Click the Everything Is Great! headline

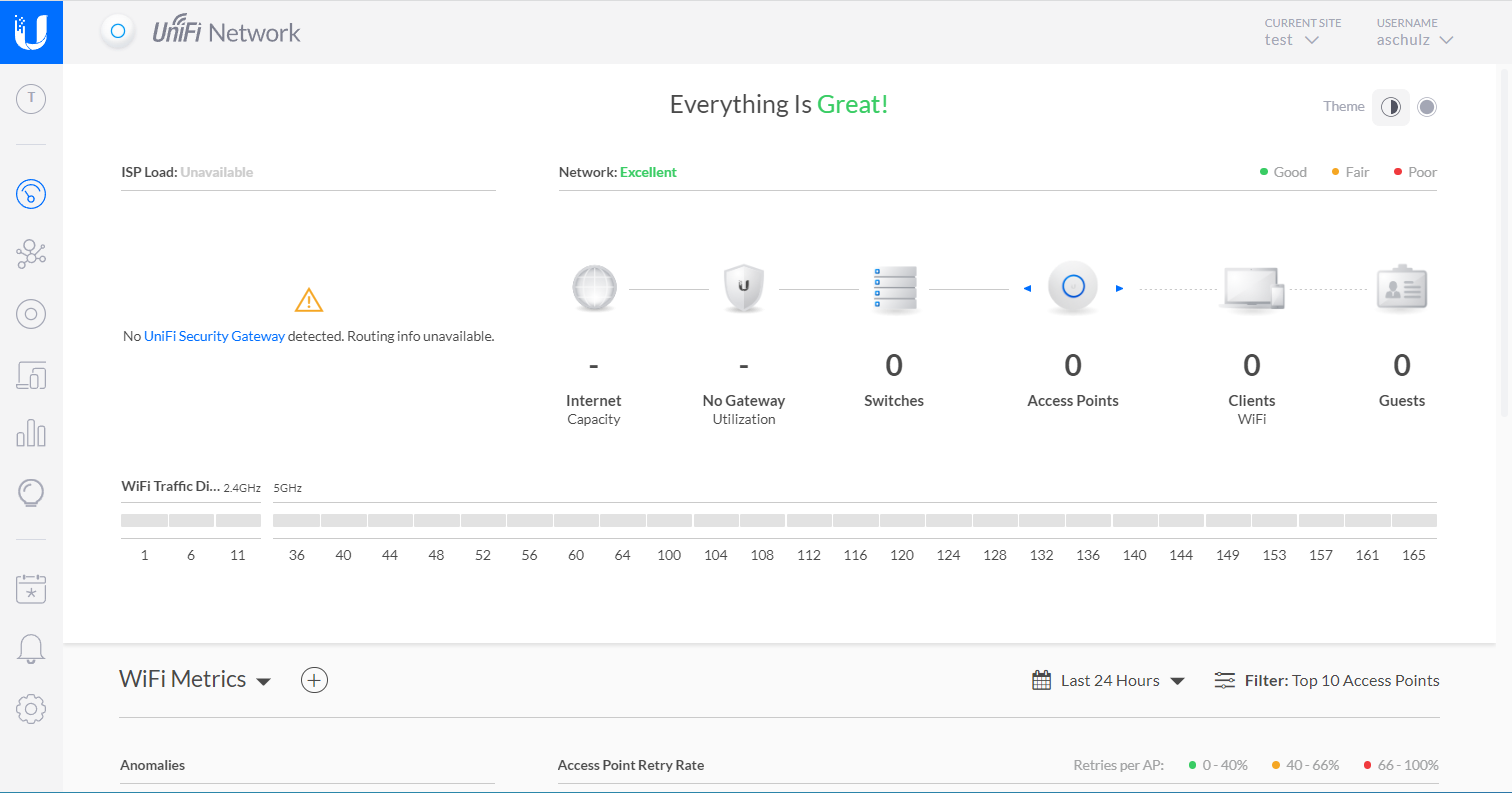[779, 104]
